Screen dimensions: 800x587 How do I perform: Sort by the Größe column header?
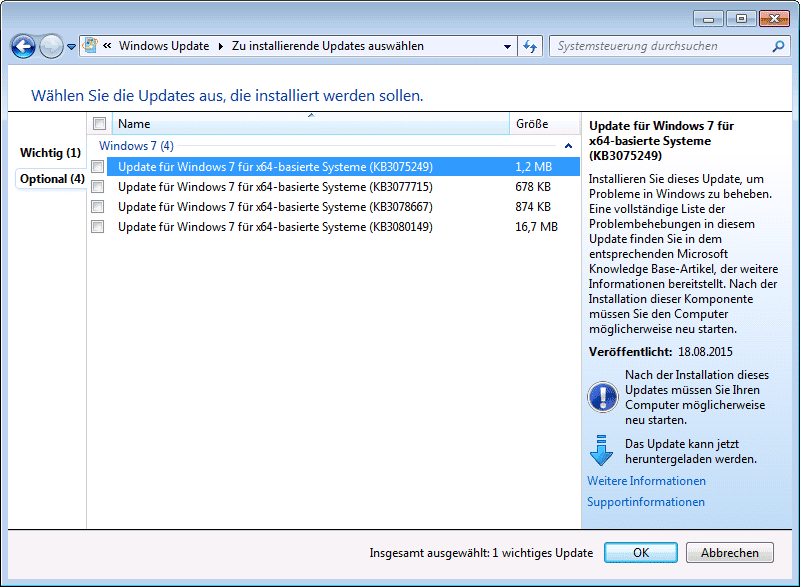coord(545,124)
